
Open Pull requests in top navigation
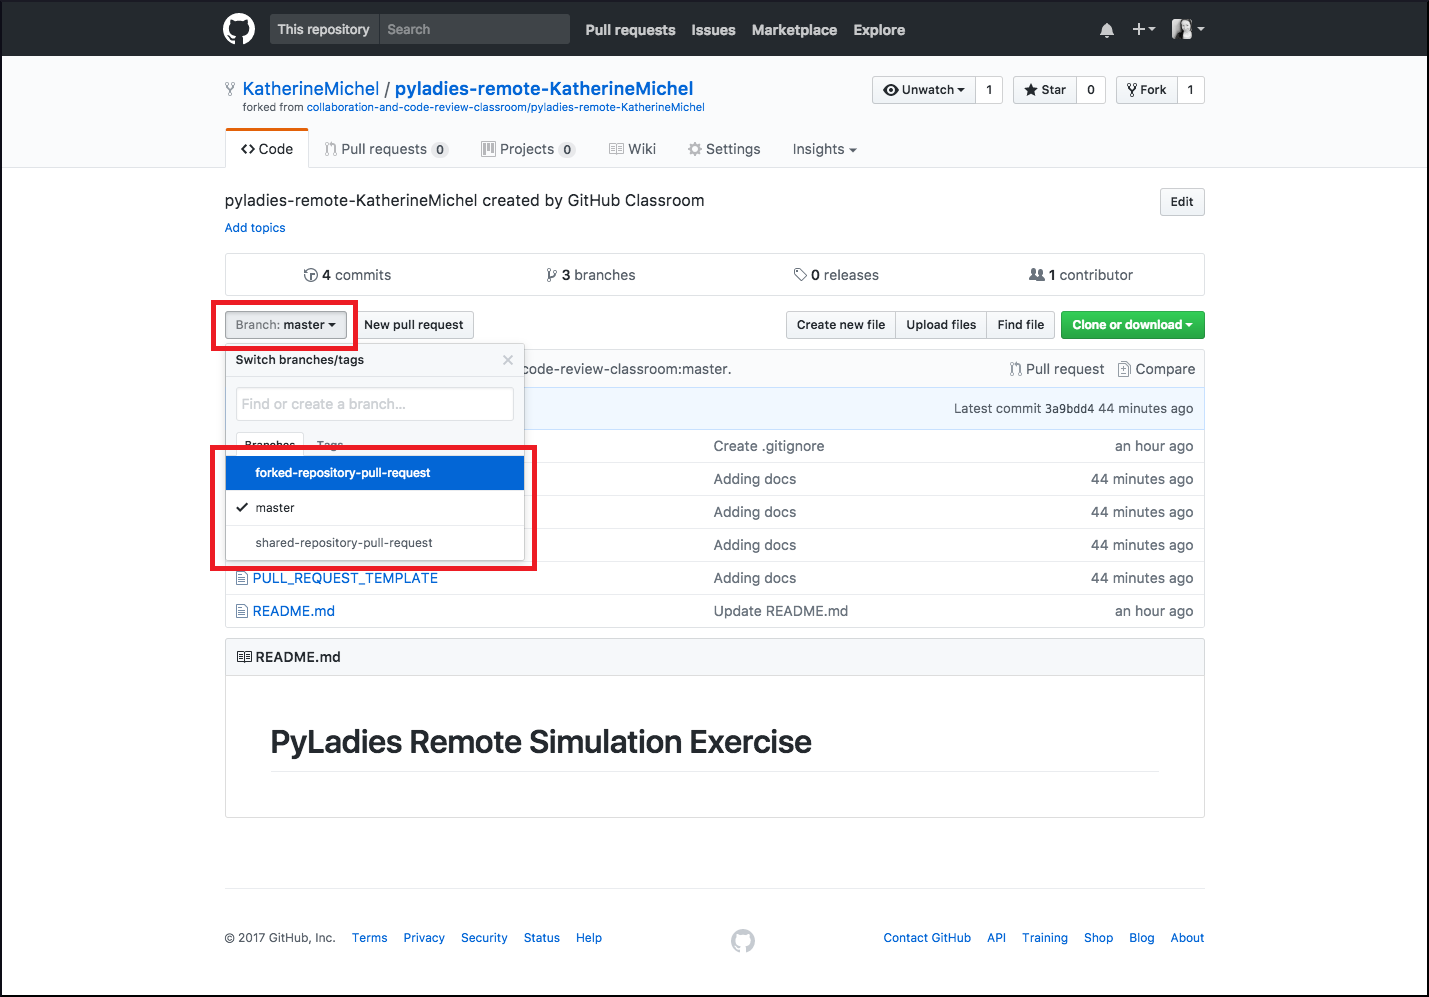[630, 30]
